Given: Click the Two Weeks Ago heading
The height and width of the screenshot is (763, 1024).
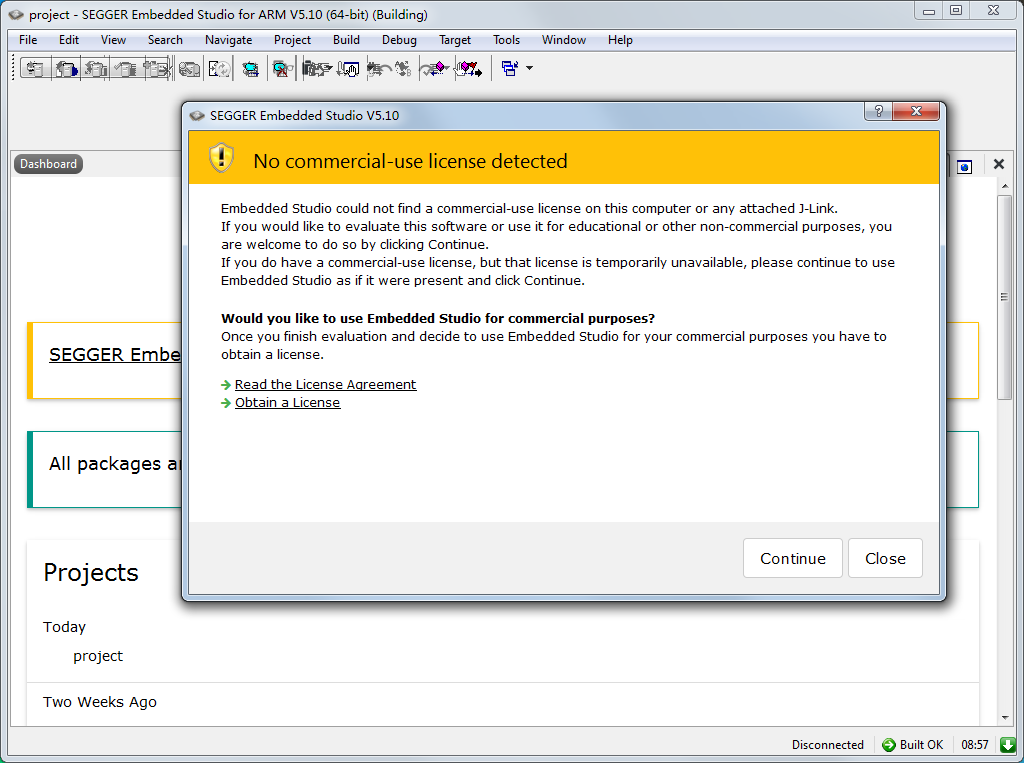Looking at the screenshot, I should tap(100, 702).
